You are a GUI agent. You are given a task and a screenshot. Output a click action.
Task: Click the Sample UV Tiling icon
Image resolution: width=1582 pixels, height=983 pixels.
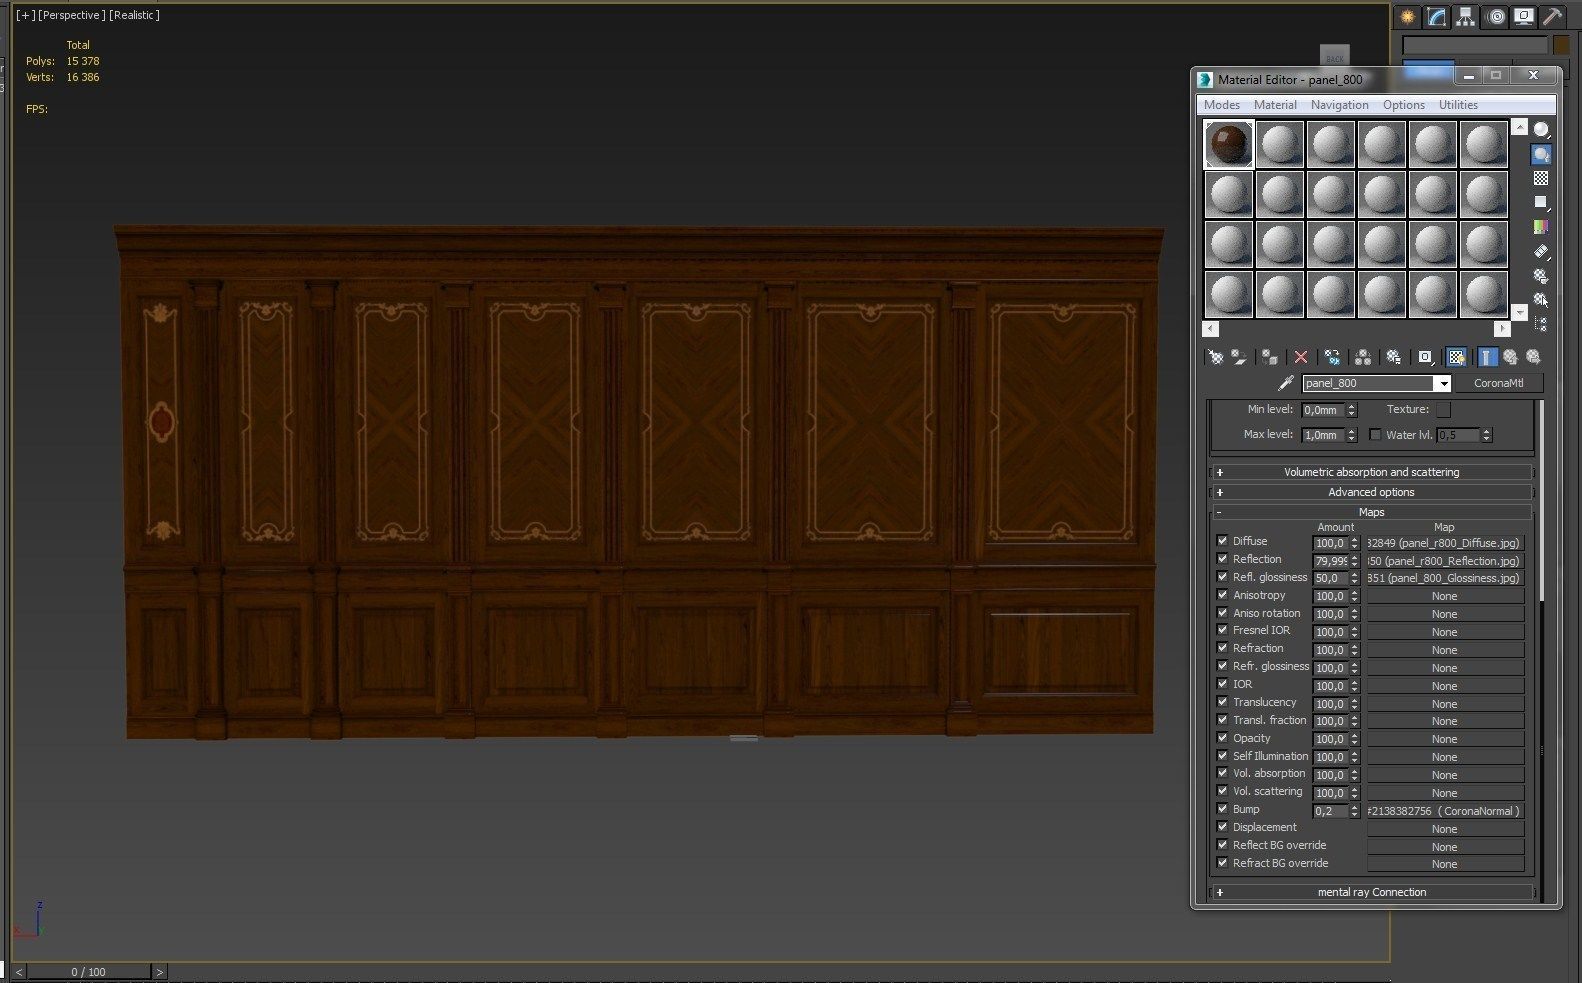(x=1541, y=202)
